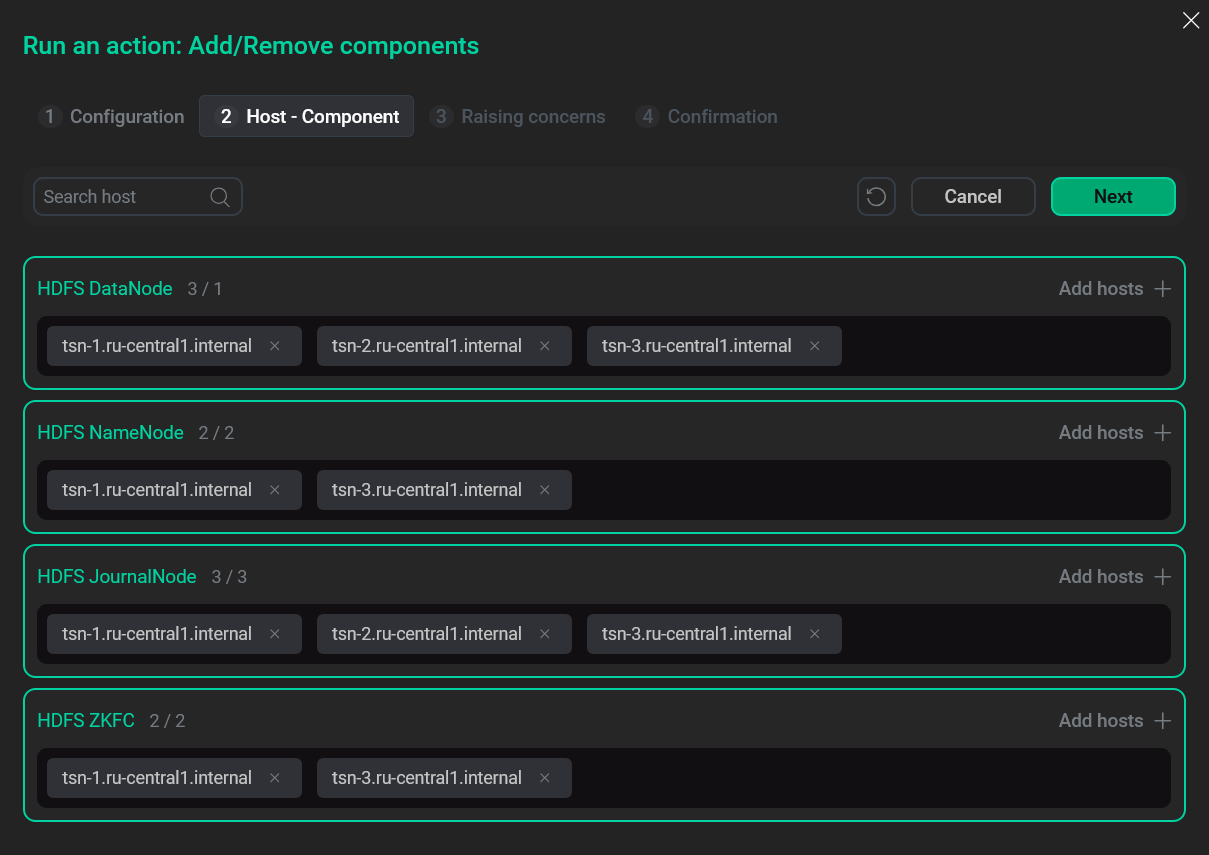Remove tsn-2.ru-central1.internal from HDFS JournalNode
Image resolution: width=1209 pixels, height=855 pixels.
click(544, 633)
